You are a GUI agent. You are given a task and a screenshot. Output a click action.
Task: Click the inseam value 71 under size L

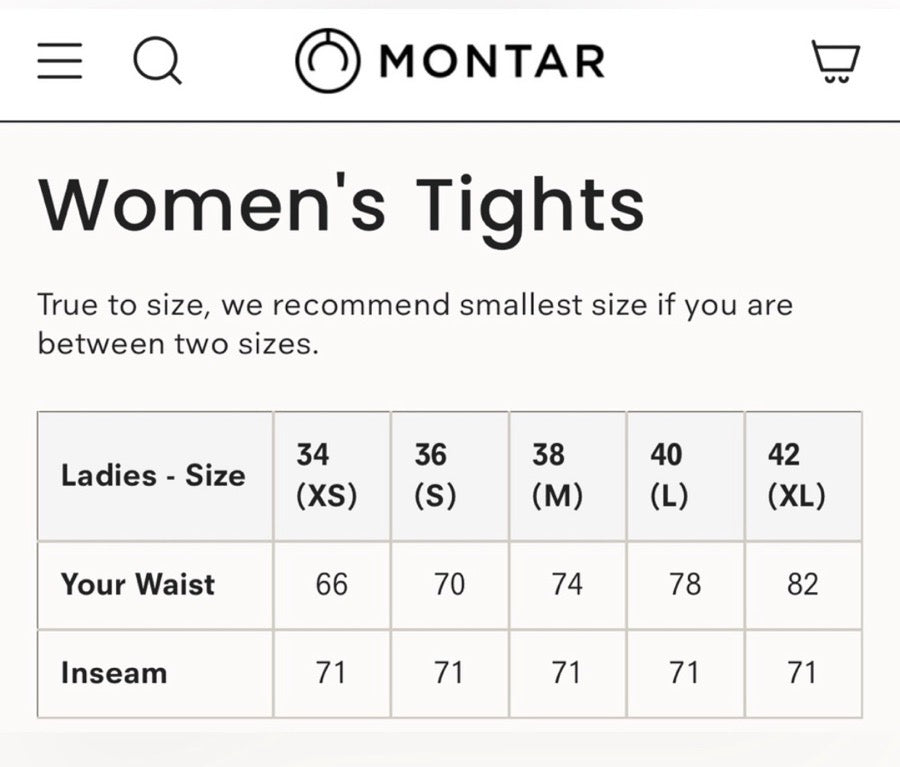coord(685,673)
